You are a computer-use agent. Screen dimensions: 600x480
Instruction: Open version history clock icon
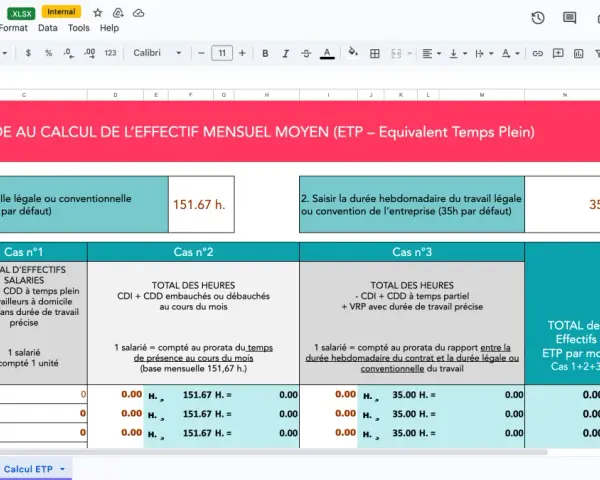tap(538, 18)
